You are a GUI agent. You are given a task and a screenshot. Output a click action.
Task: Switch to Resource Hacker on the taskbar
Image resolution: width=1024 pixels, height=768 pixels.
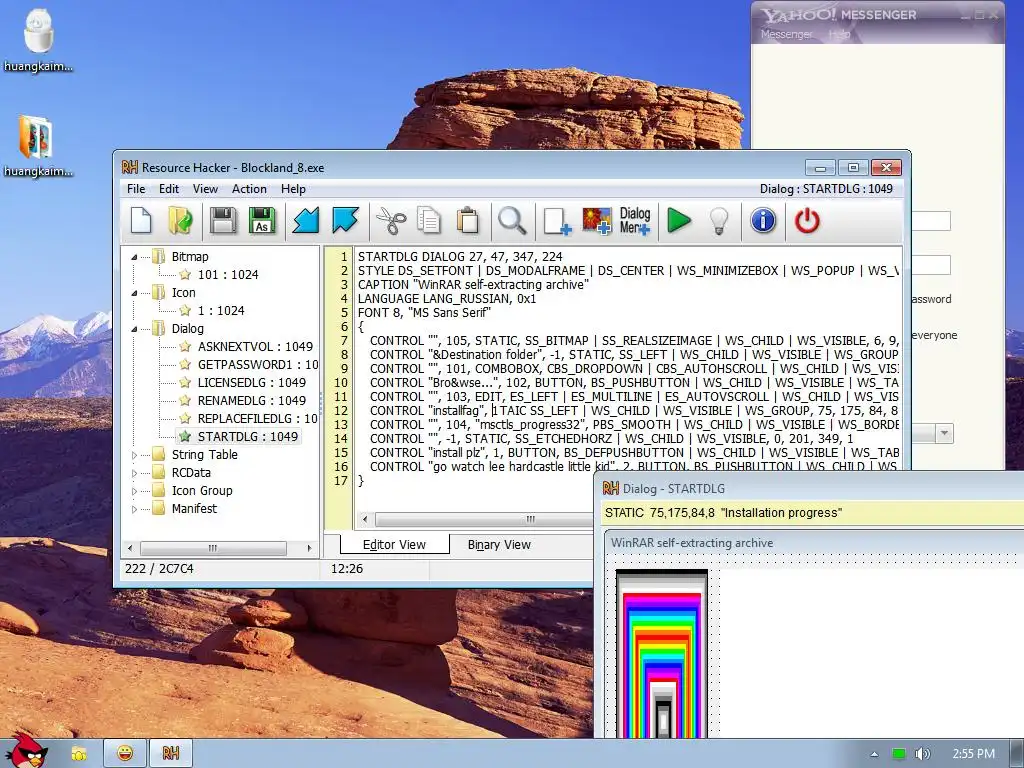170,754
